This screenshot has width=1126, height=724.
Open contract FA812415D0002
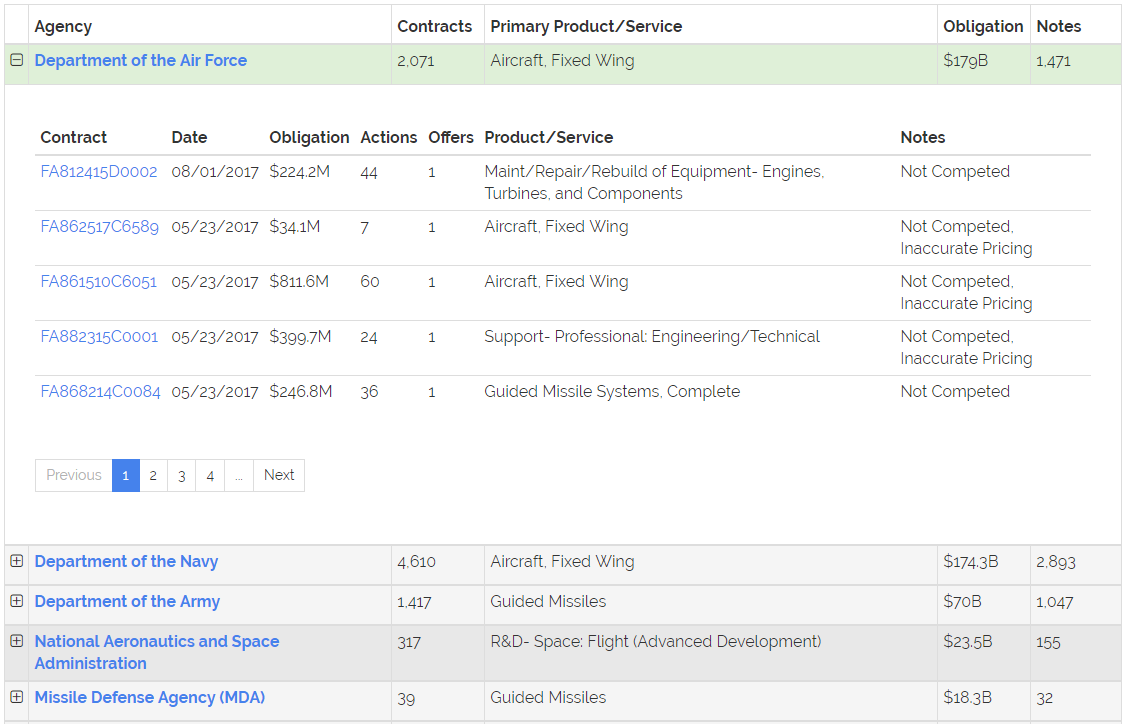click(x=99, y=172)
